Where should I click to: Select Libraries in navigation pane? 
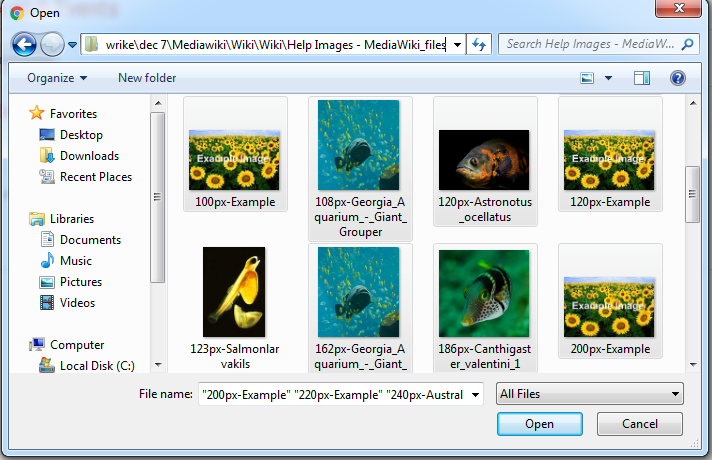72,219
